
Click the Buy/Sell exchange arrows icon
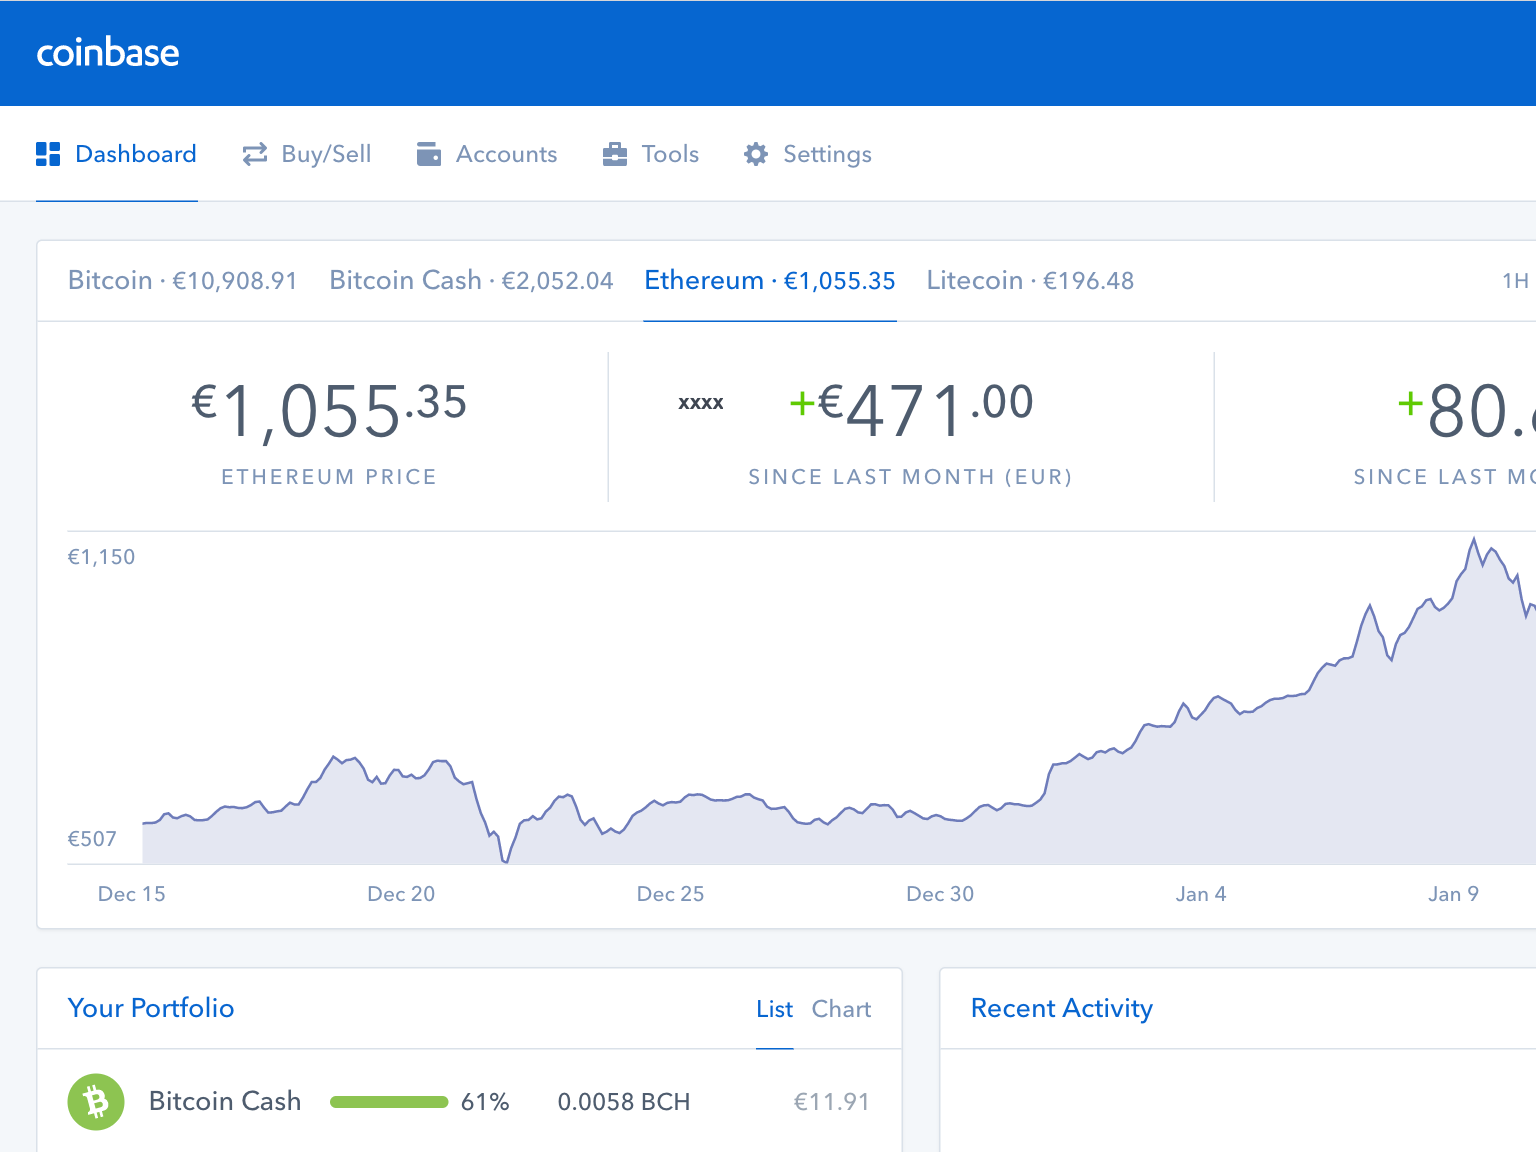click(254, 153)
